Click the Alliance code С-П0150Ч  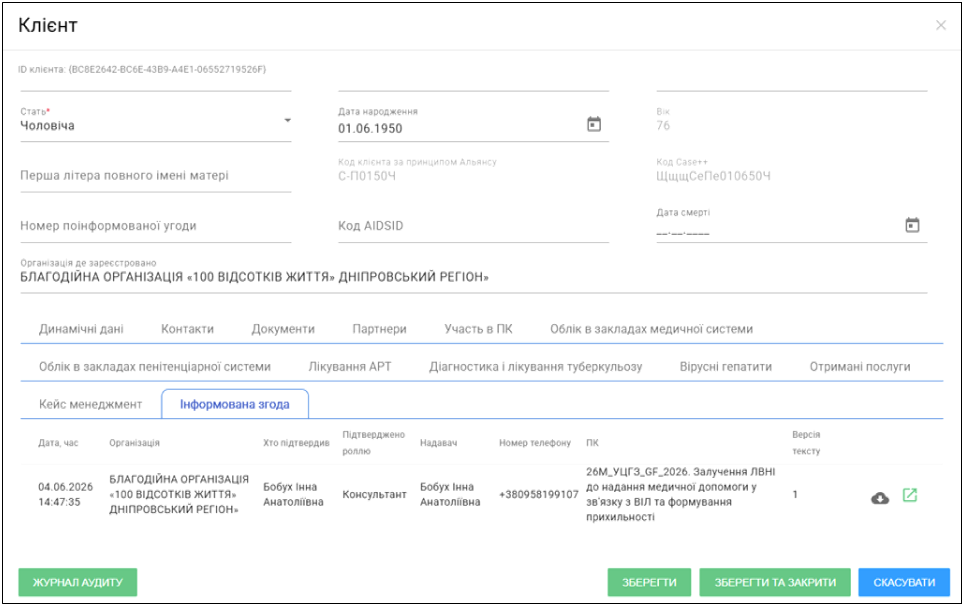click(x=366, y=176)
